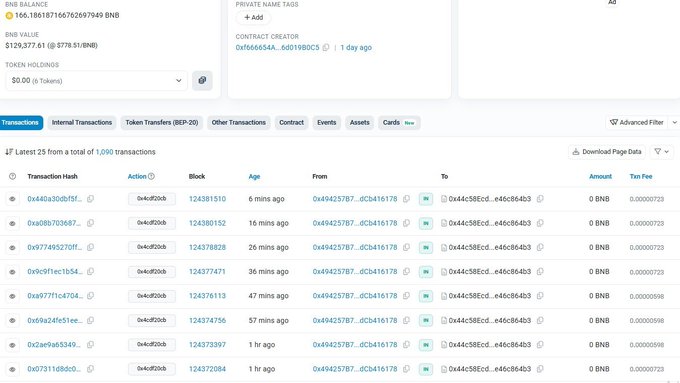The width and height of the screenshot is (680, 383).
Task: Copy From address in block 124380152 row
Action: pos(406,223)
